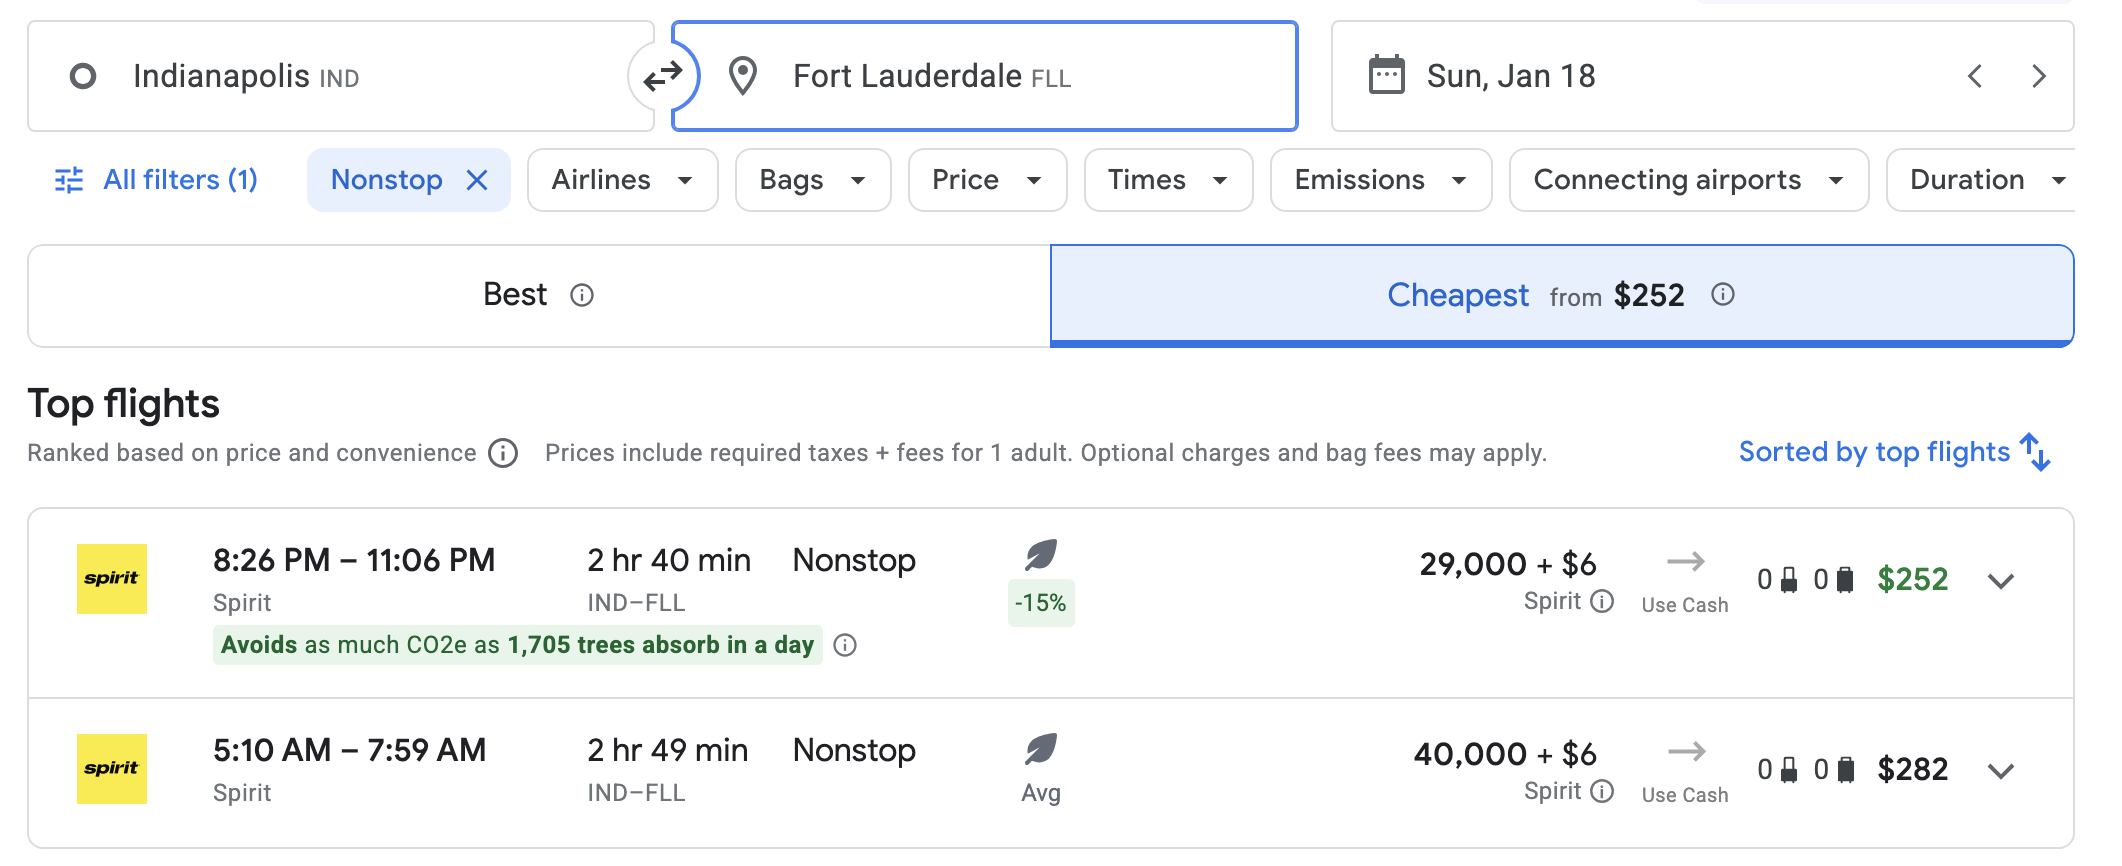
Task: Go to next departure date
Action: tap(2039, 76)
